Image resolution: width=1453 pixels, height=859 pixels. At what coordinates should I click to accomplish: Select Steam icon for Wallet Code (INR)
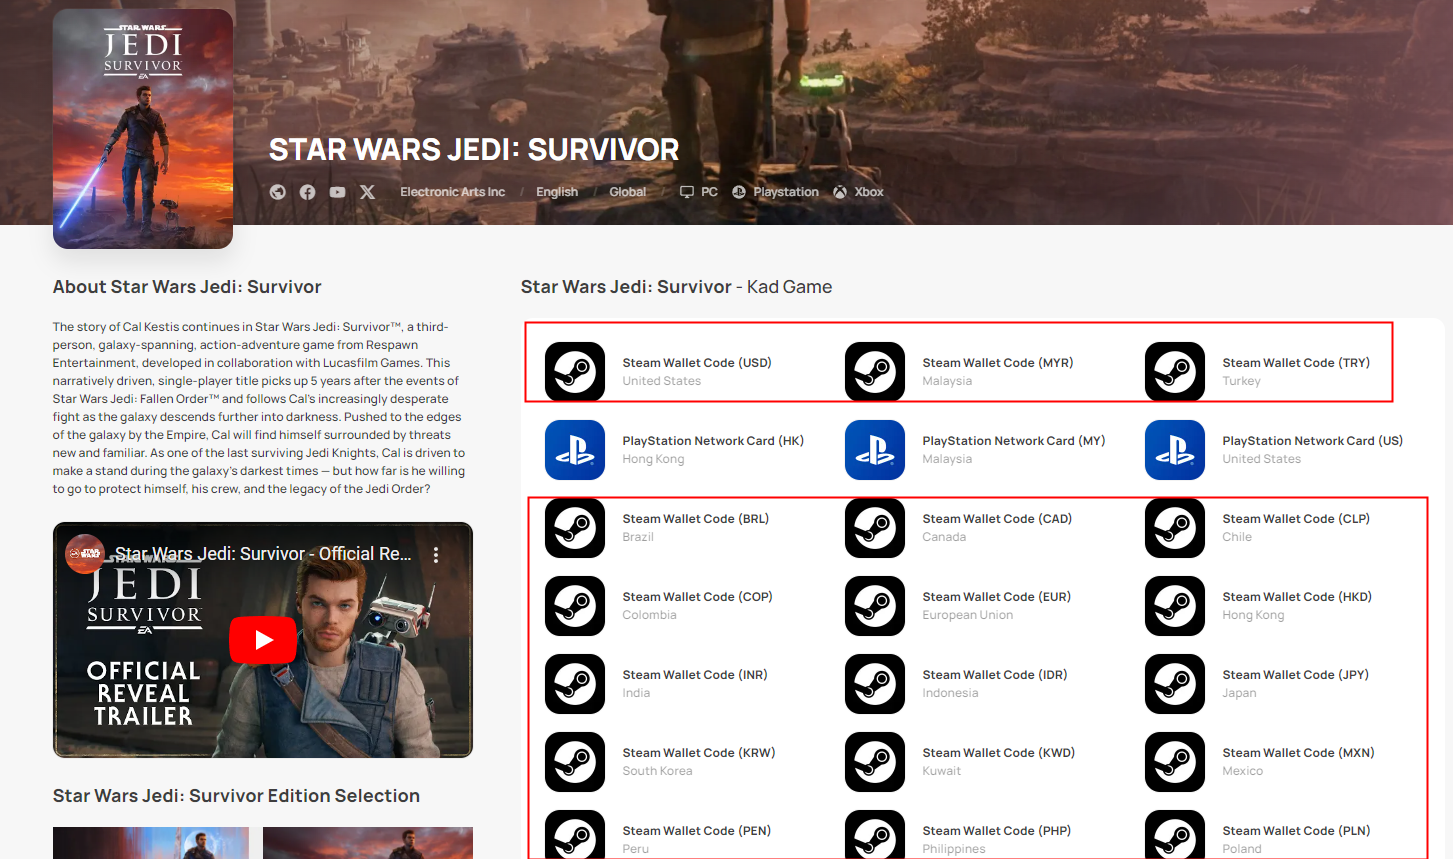[575, 684]
